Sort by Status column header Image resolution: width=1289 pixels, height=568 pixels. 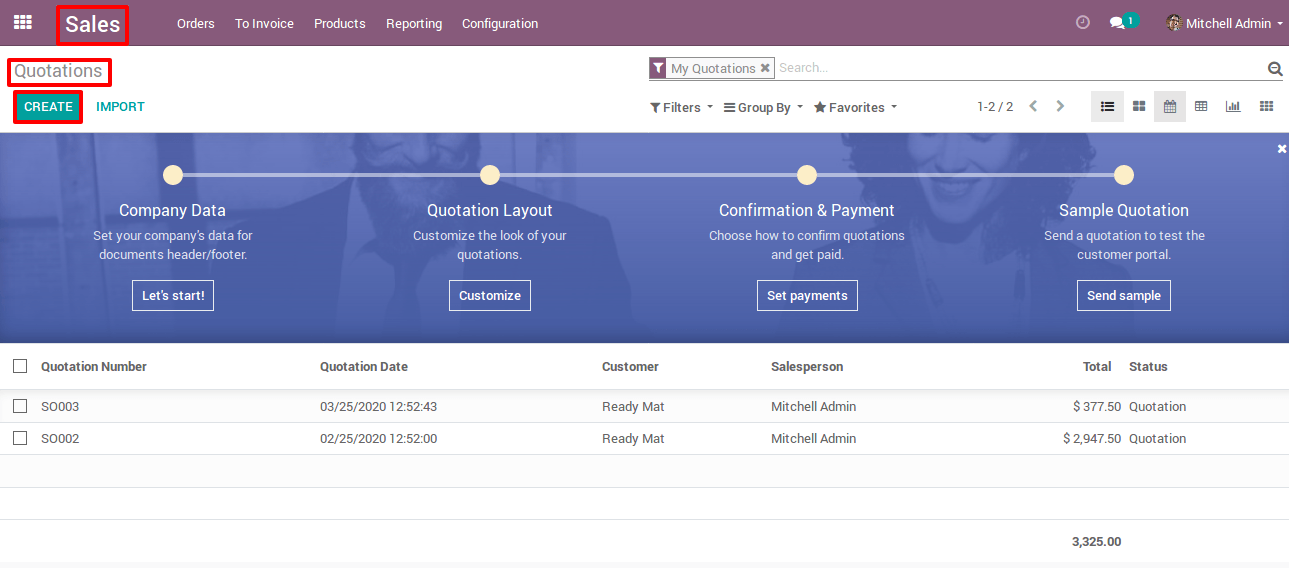click(x=1148, y=366)
